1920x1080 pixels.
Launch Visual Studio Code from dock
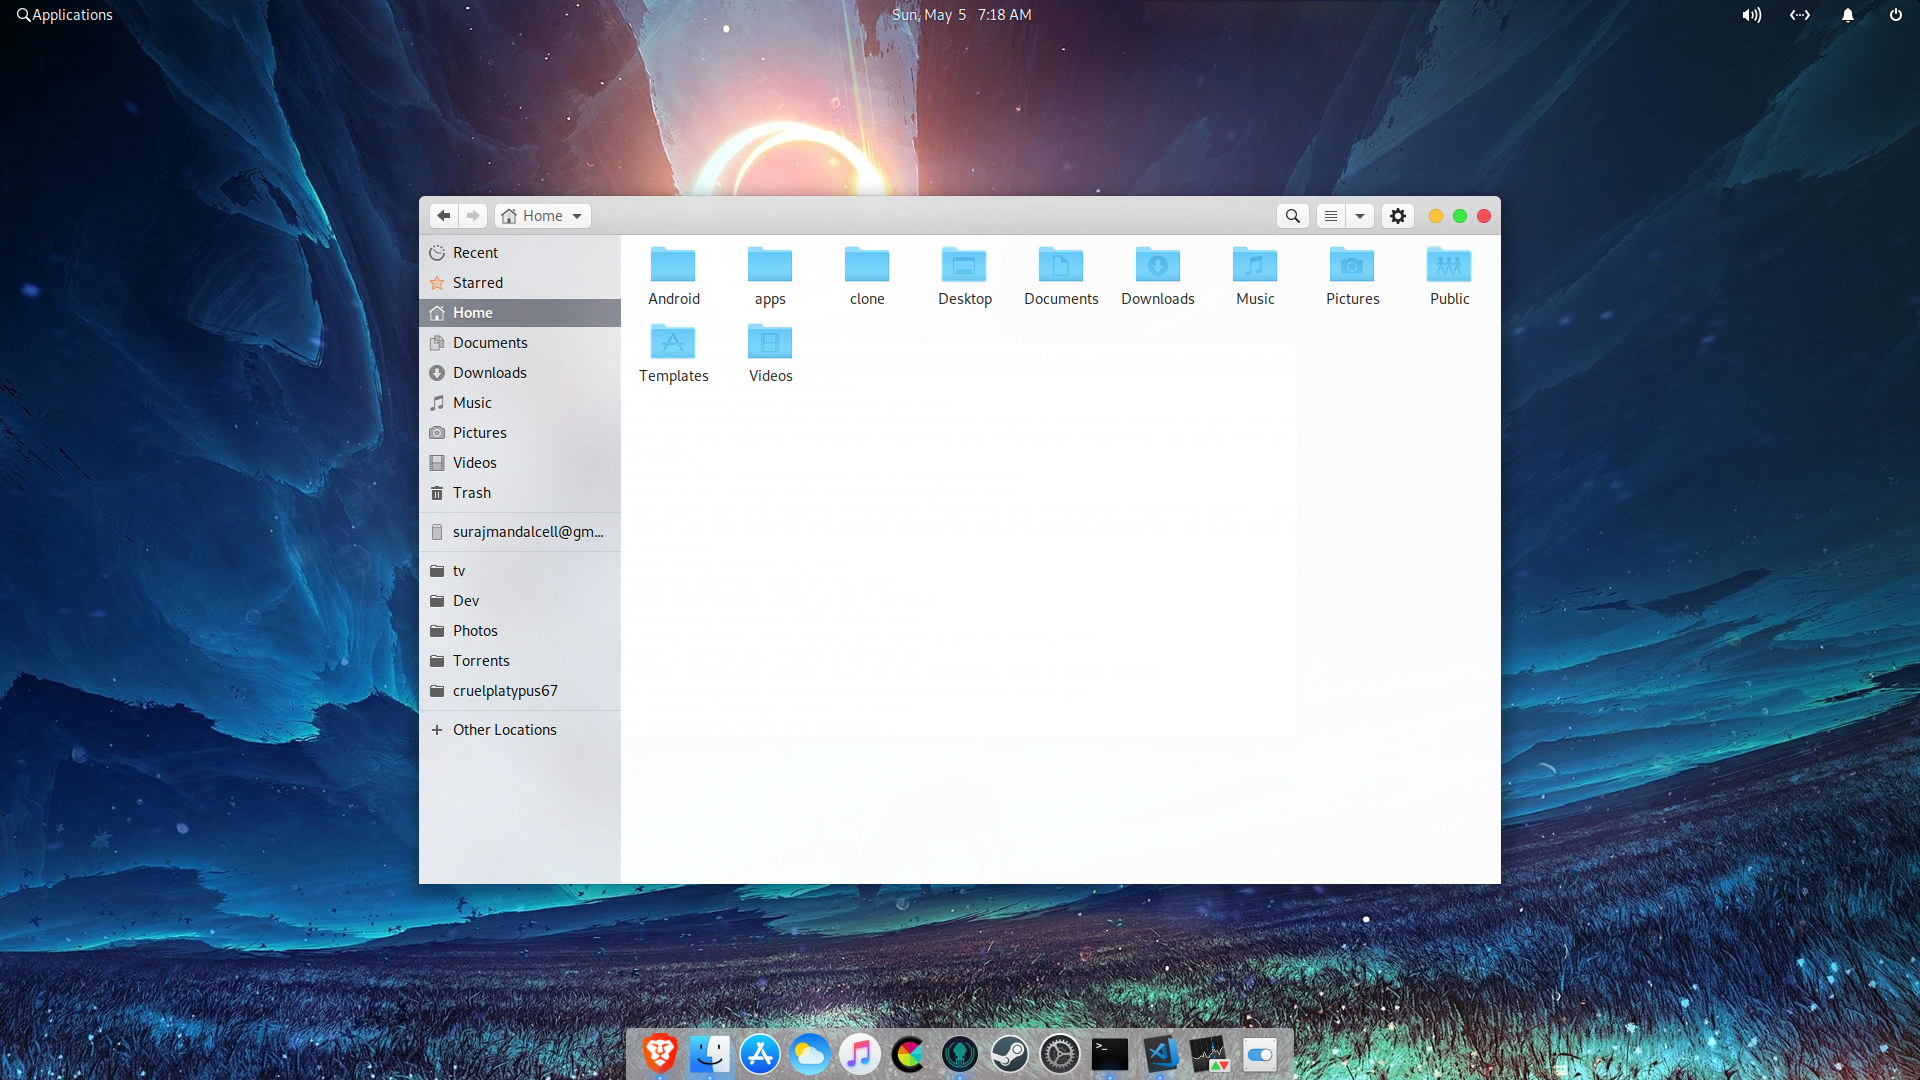click(x=1160, y=1054)
